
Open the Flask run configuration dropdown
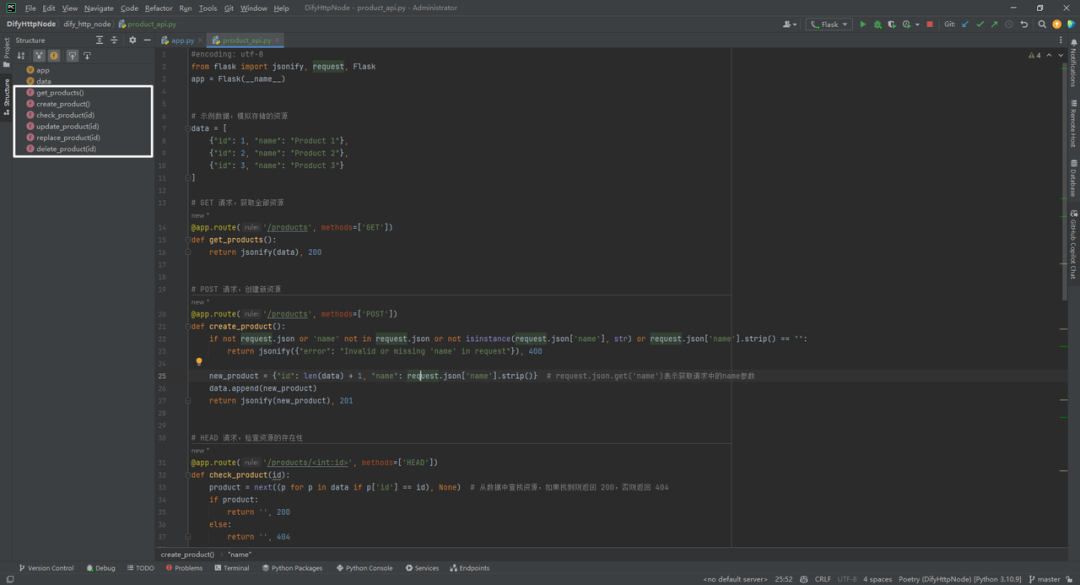829,24
